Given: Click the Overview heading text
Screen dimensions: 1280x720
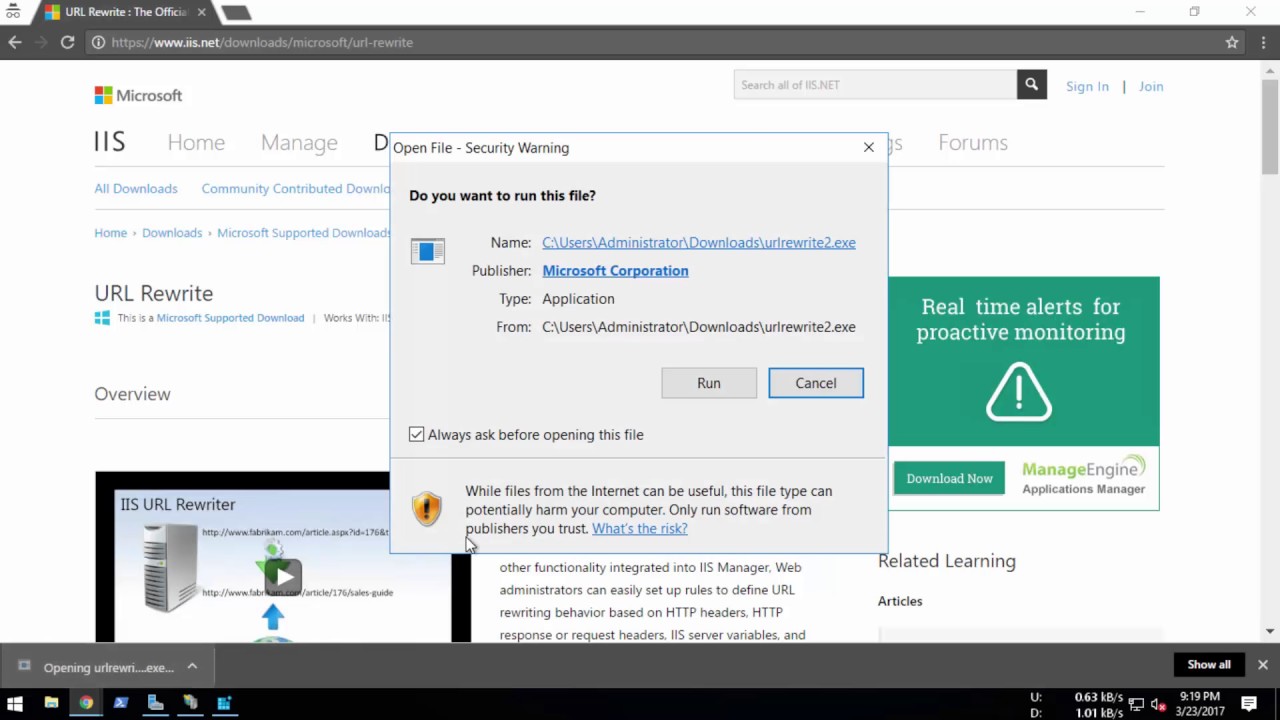Looking at the screenshot, I should coord(132,394).
